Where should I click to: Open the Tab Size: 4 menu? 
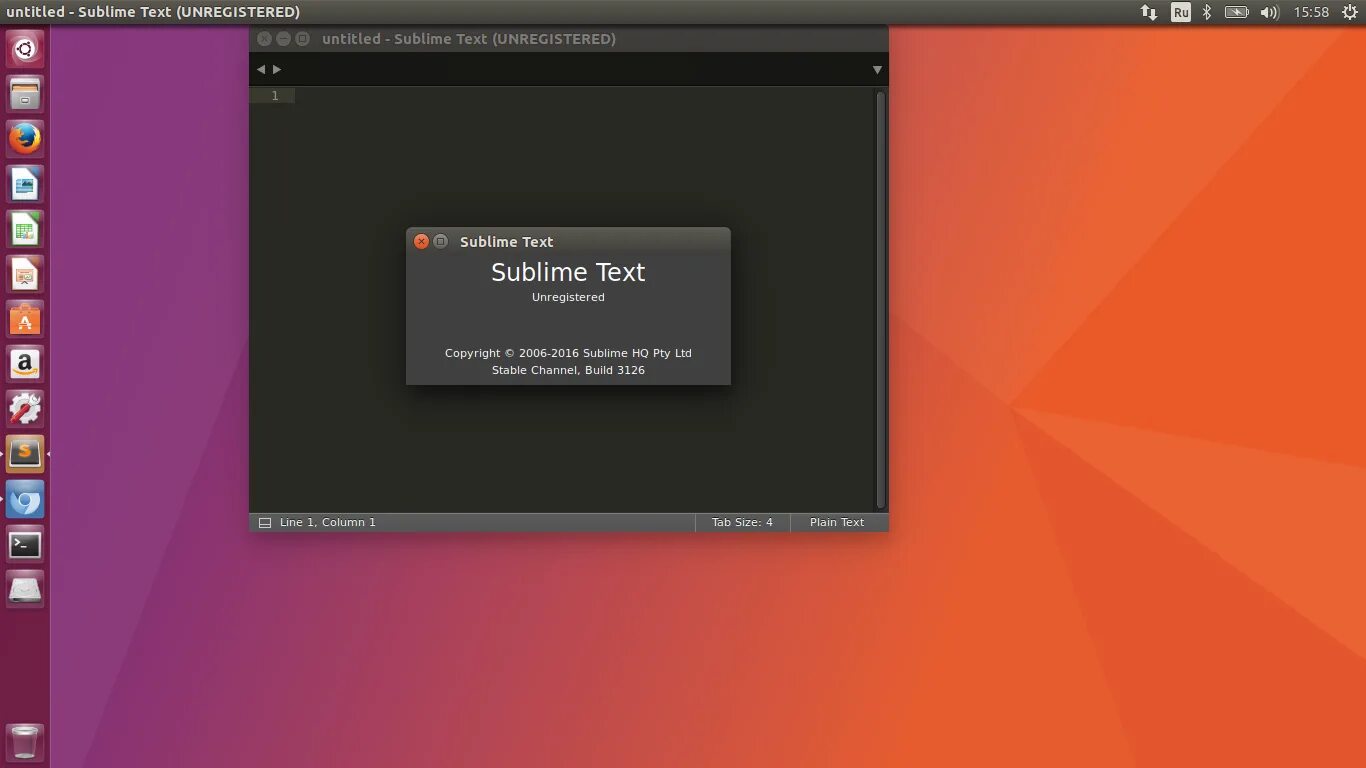[742, 522]
